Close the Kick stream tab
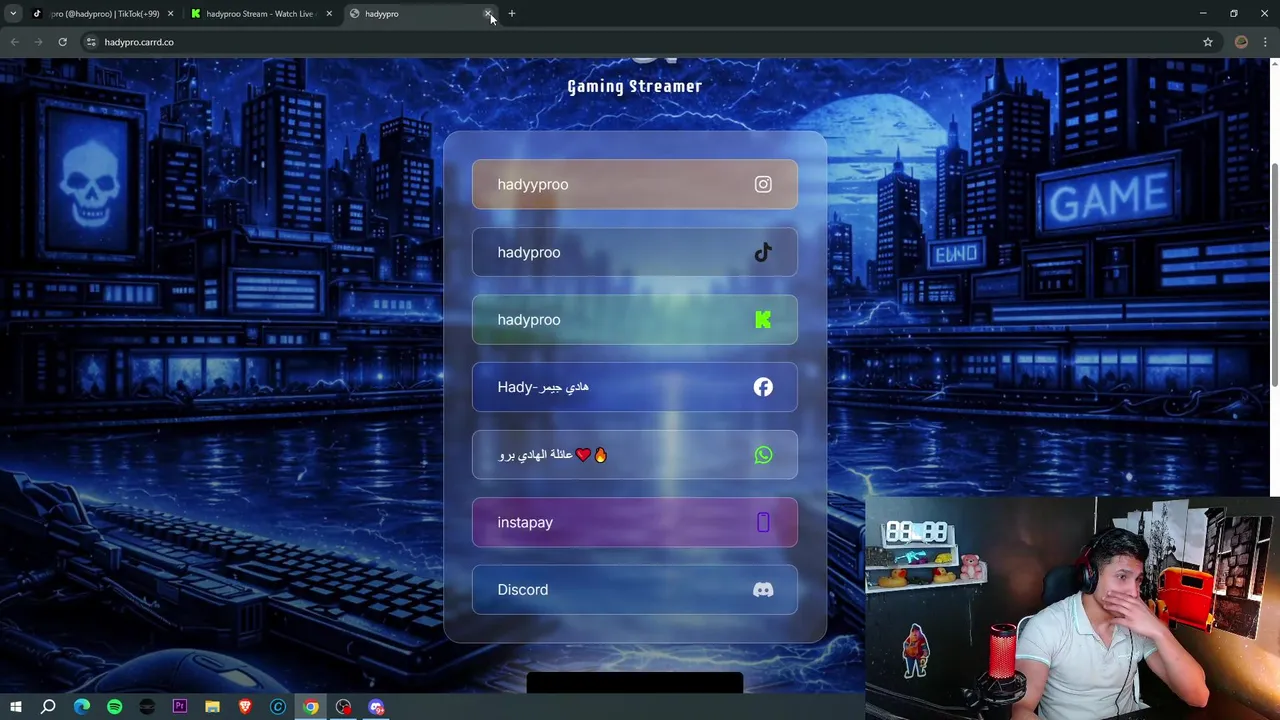Viewport: 1280px width, 720px height. [328, 14]
